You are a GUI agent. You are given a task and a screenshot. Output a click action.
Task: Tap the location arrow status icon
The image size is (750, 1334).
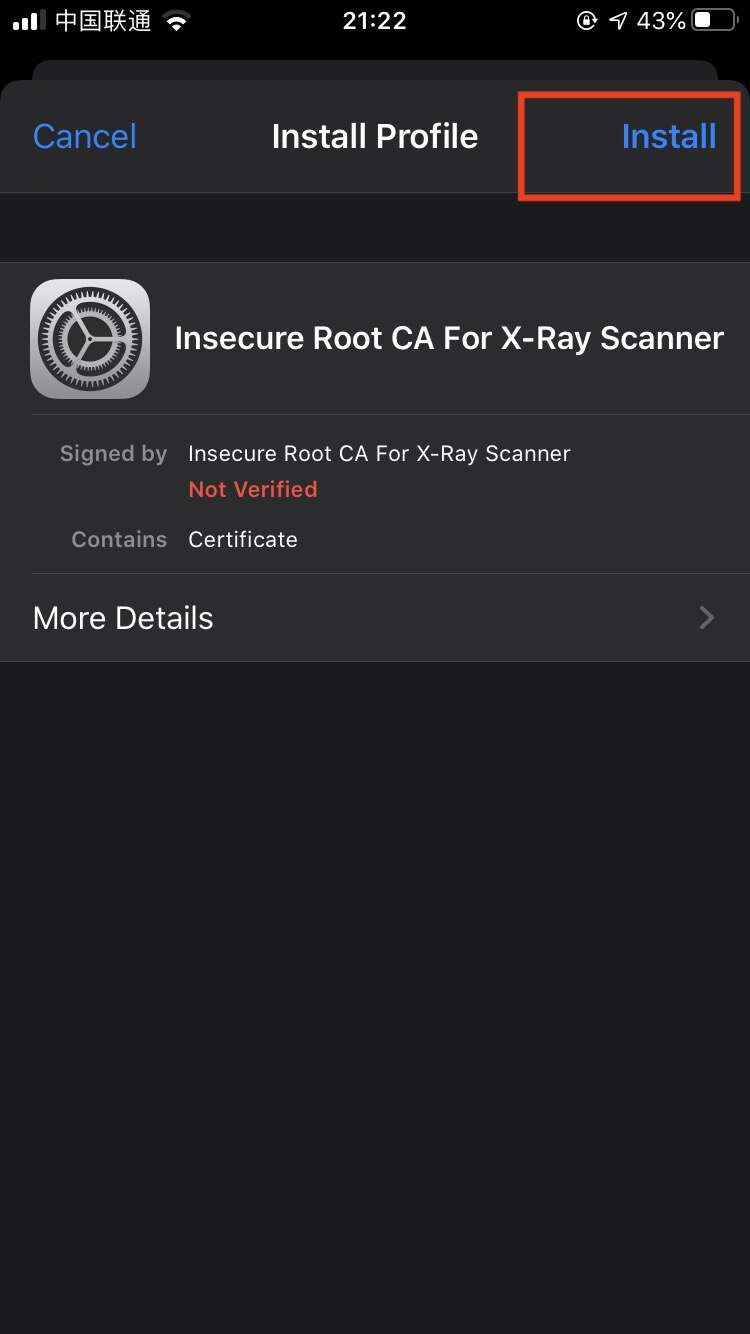(619, 21)
